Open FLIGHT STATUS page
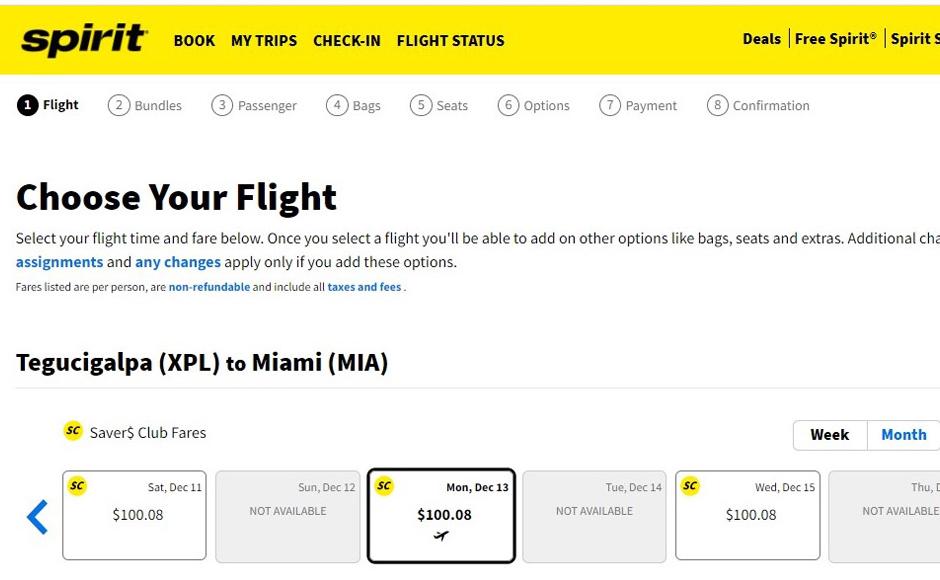Viewport: 940px width, 580px height. click(450, 41)
